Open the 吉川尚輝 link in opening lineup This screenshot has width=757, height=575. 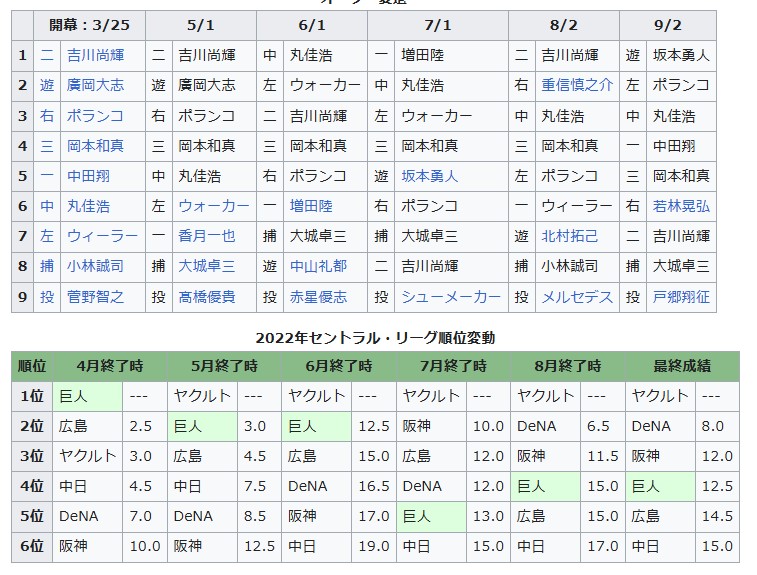pos(96,55)
